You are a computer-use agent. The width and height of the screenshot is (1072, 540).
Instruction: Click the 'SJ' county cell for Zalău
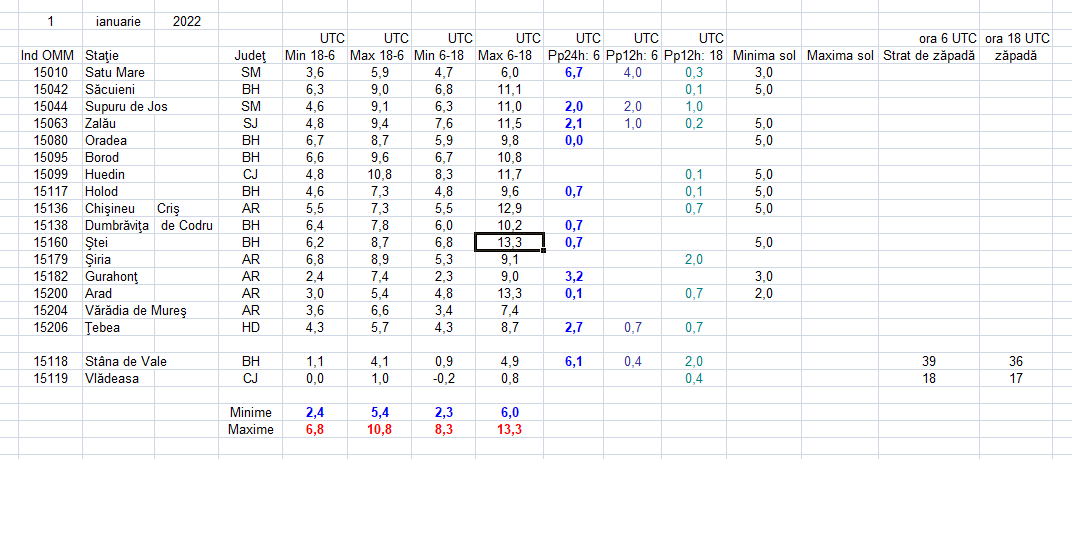tap(250, 124)
